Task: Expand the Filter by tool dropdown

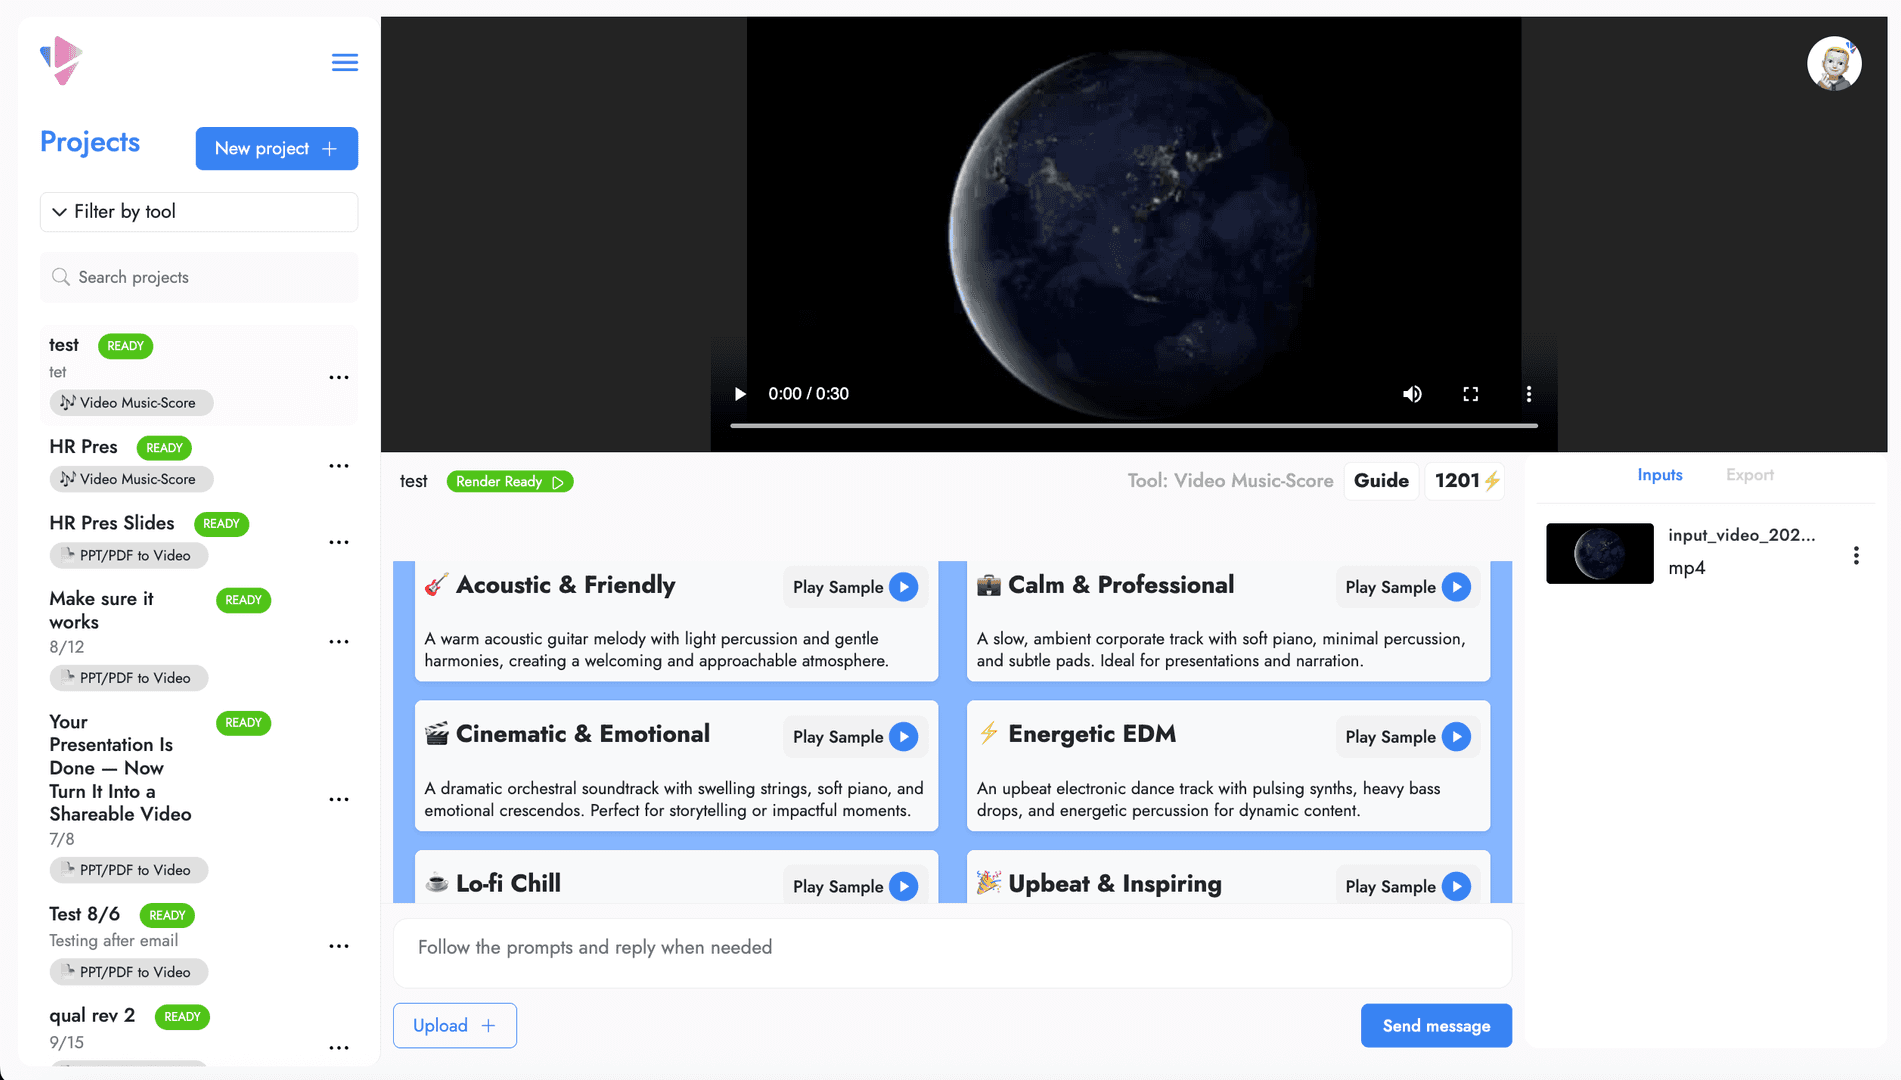Action: pos(198,211)
